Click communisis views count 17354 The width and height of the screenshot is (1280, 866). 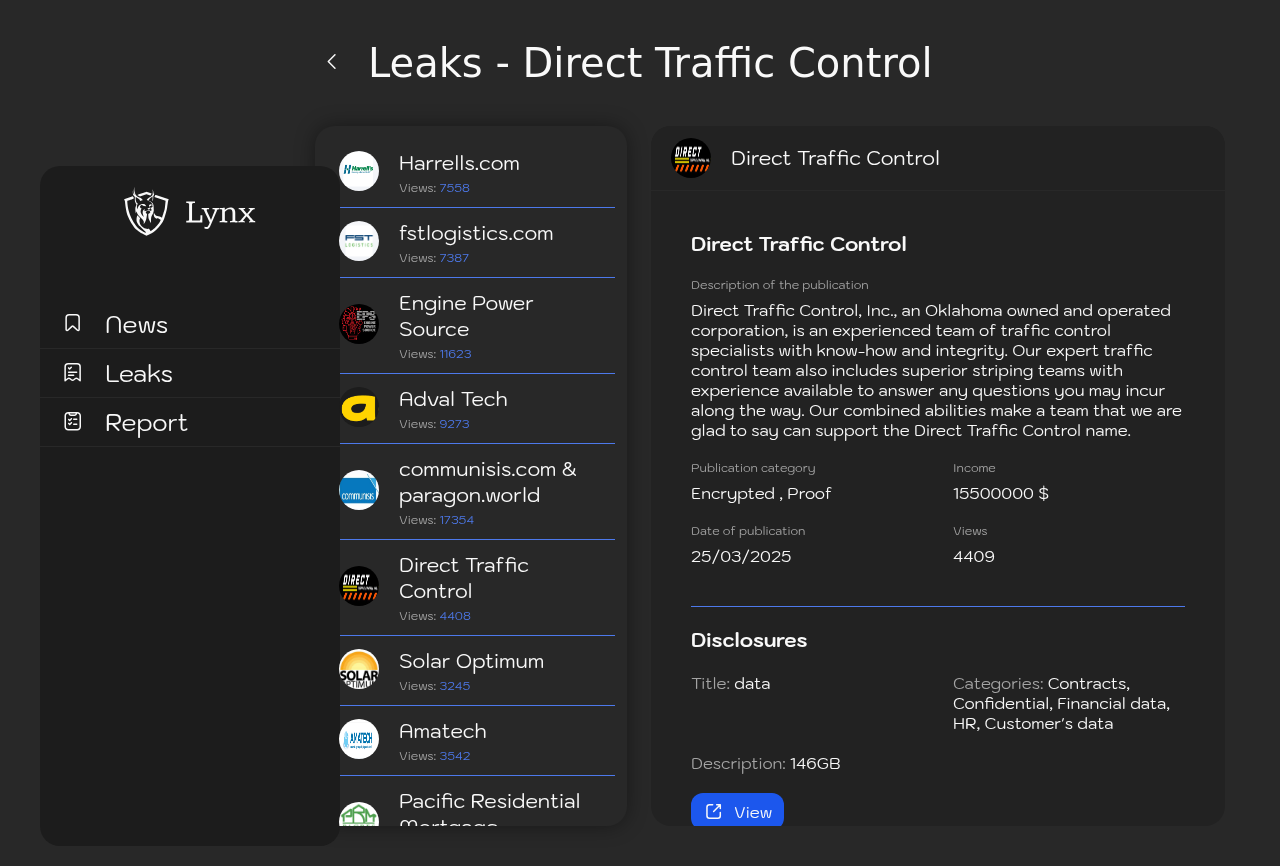pos(457,520)
